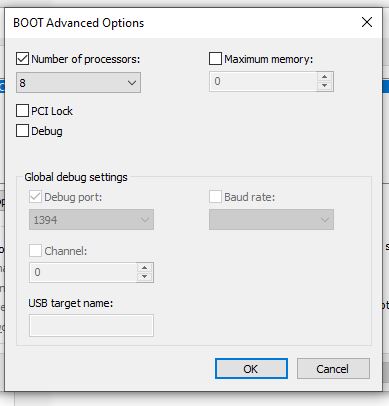Image resolution: width=389 pixels, height=406 pixels.
Task: Enable the Debug checkbox
Action: coord(22,131)
